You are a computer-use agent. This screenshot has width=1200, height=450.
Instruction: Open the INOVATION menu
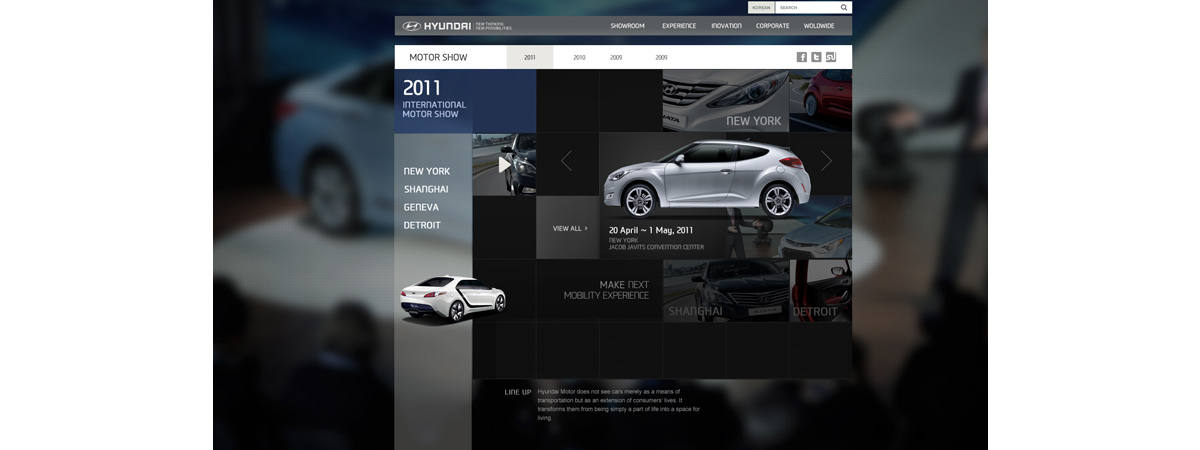coord(726,26)
